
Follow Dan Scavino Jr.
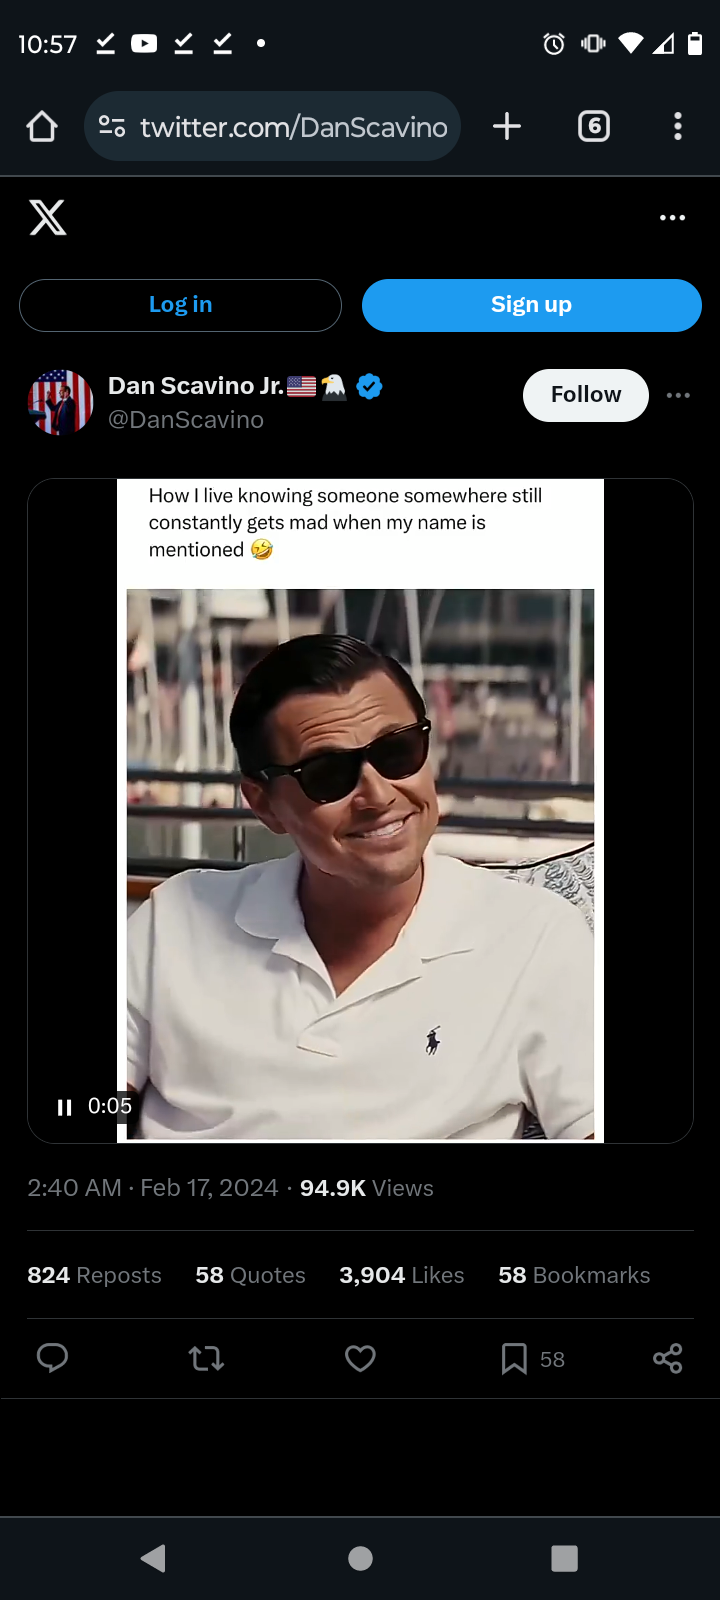click(586, 395)
